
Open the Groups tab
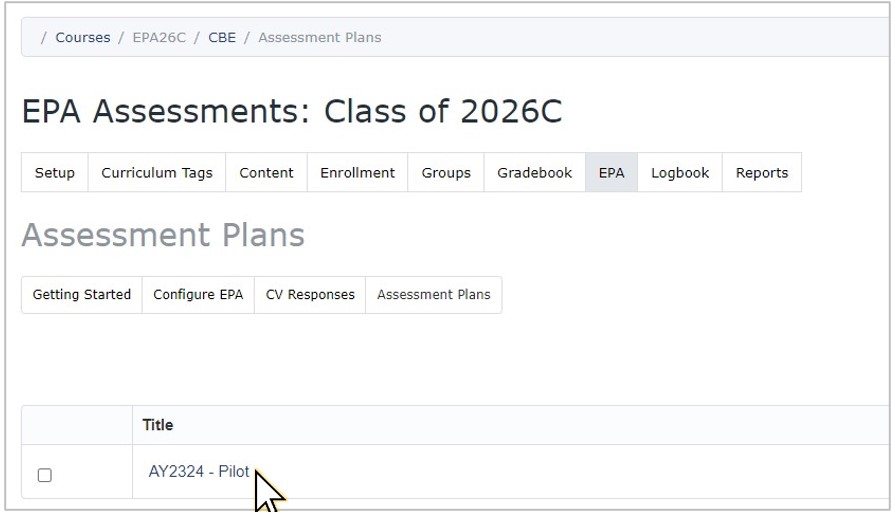(x=446, y=173)
